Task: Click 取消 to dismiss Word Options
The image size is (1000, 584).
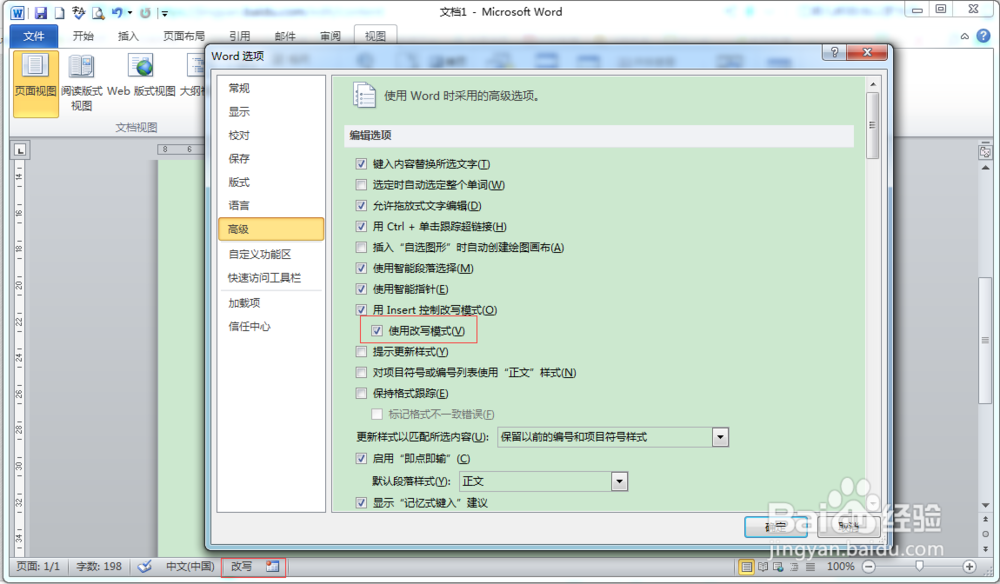Action: click(x=850, y=528)
